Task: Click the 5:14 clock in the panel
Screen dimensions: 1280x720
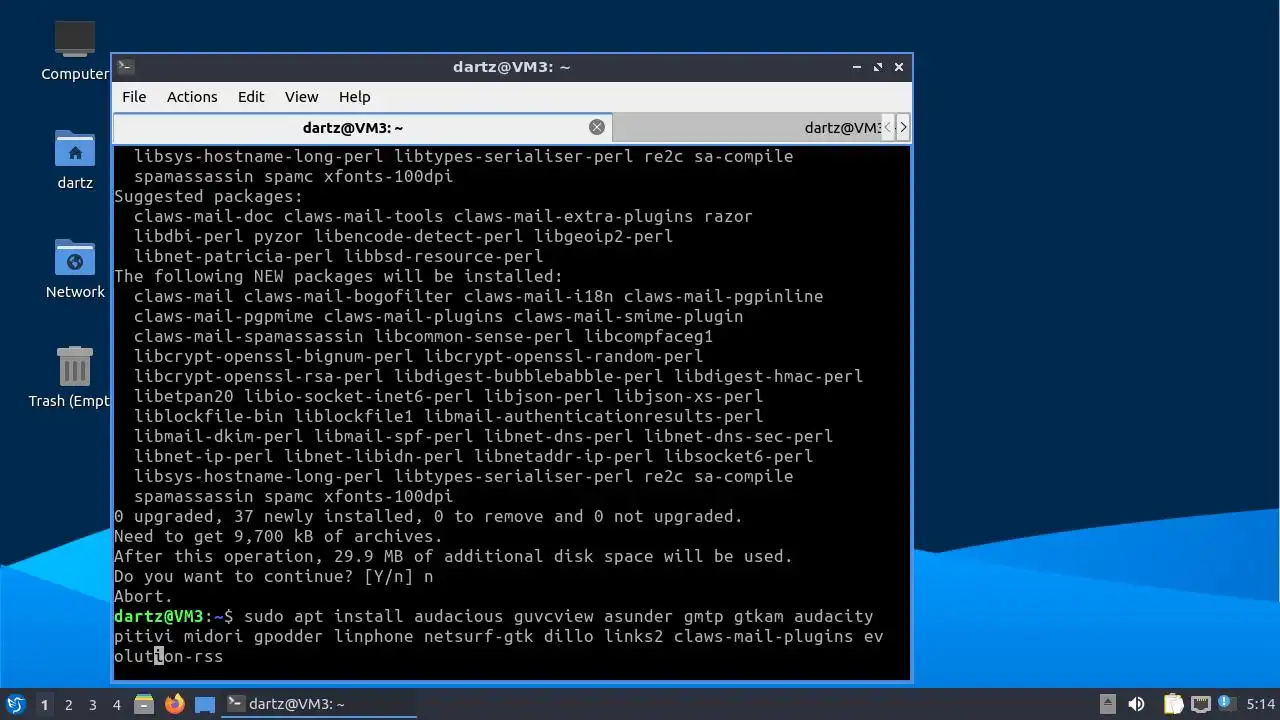Action: (1260, 704)
